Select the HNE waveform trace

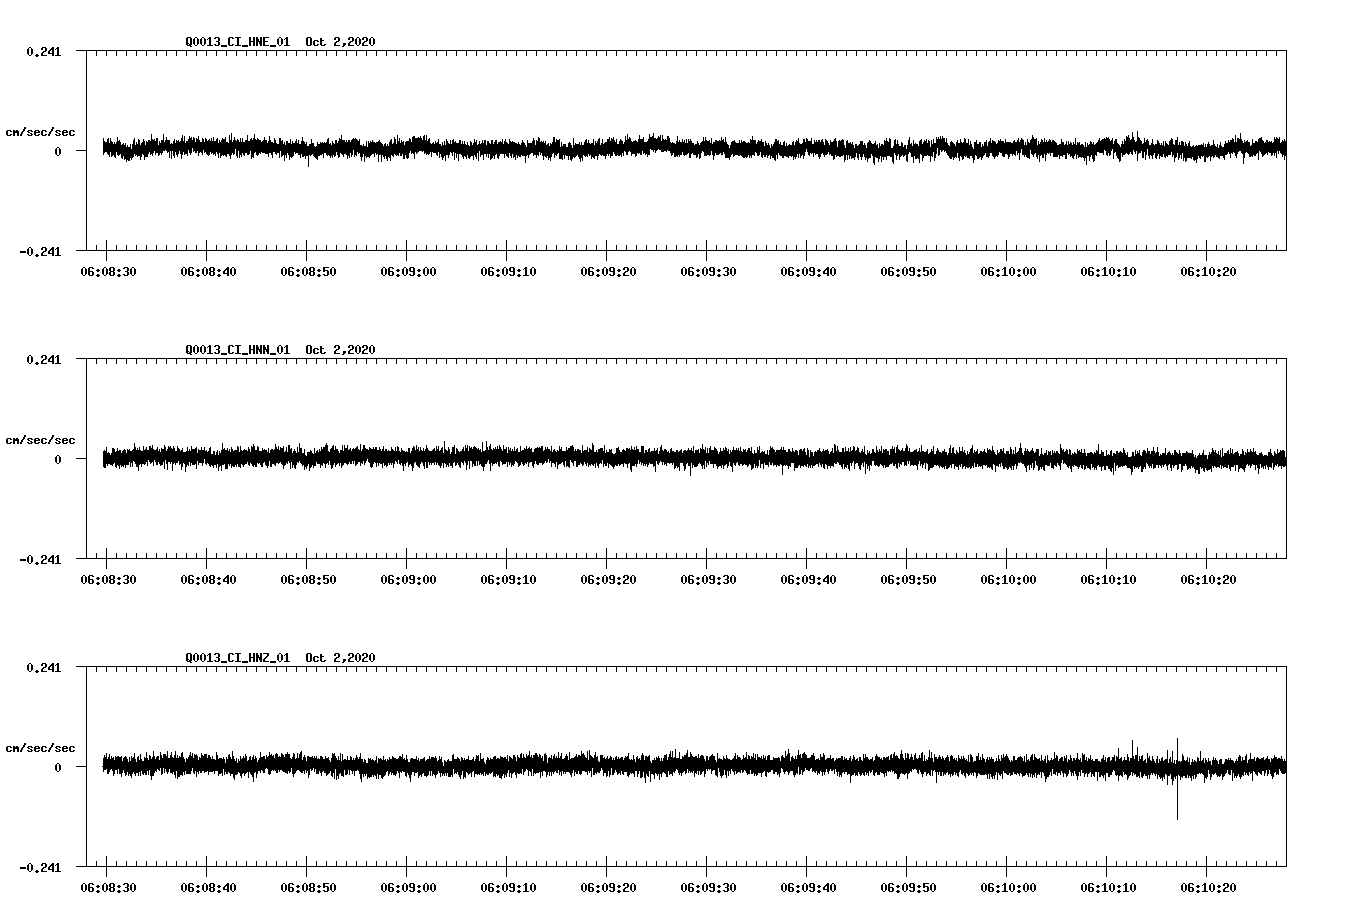pyautogui.click(x=600, y=148)
